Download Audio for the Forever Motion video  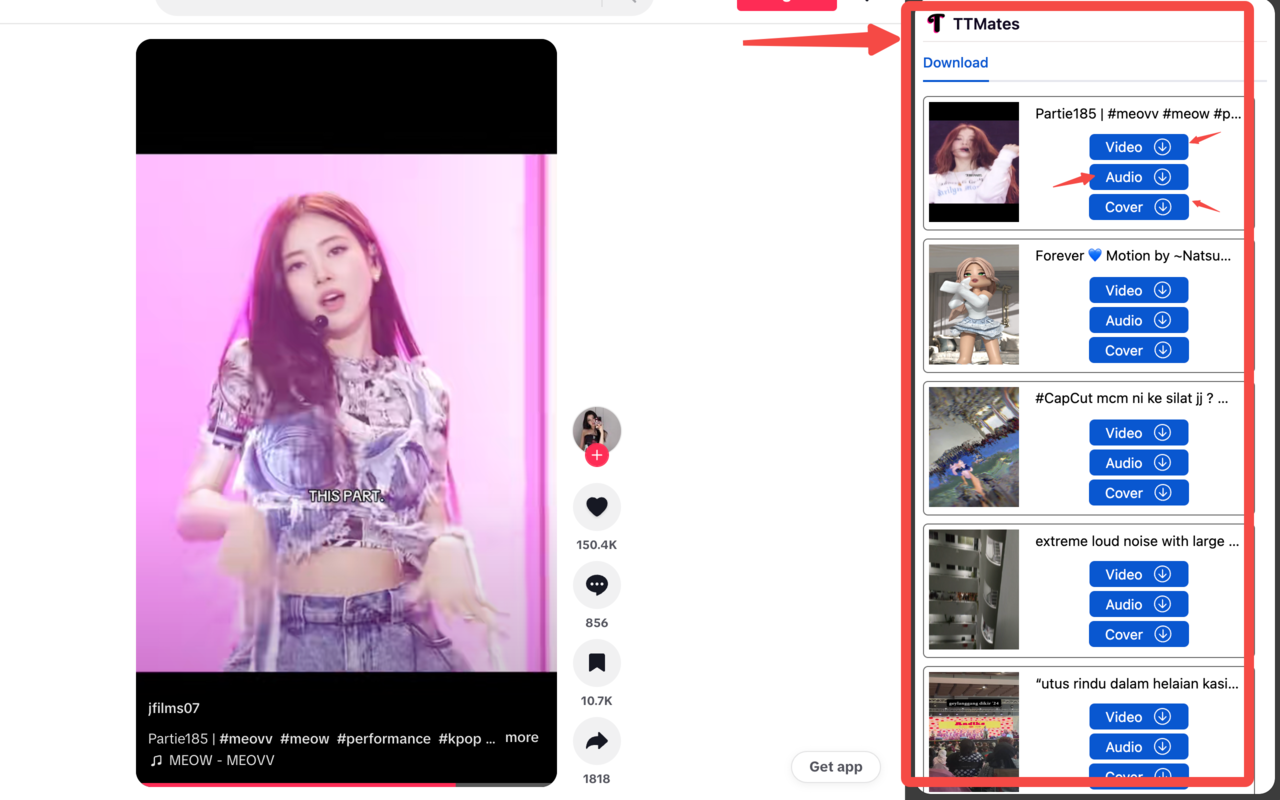pyautogui.click(x=1138, y=319)
